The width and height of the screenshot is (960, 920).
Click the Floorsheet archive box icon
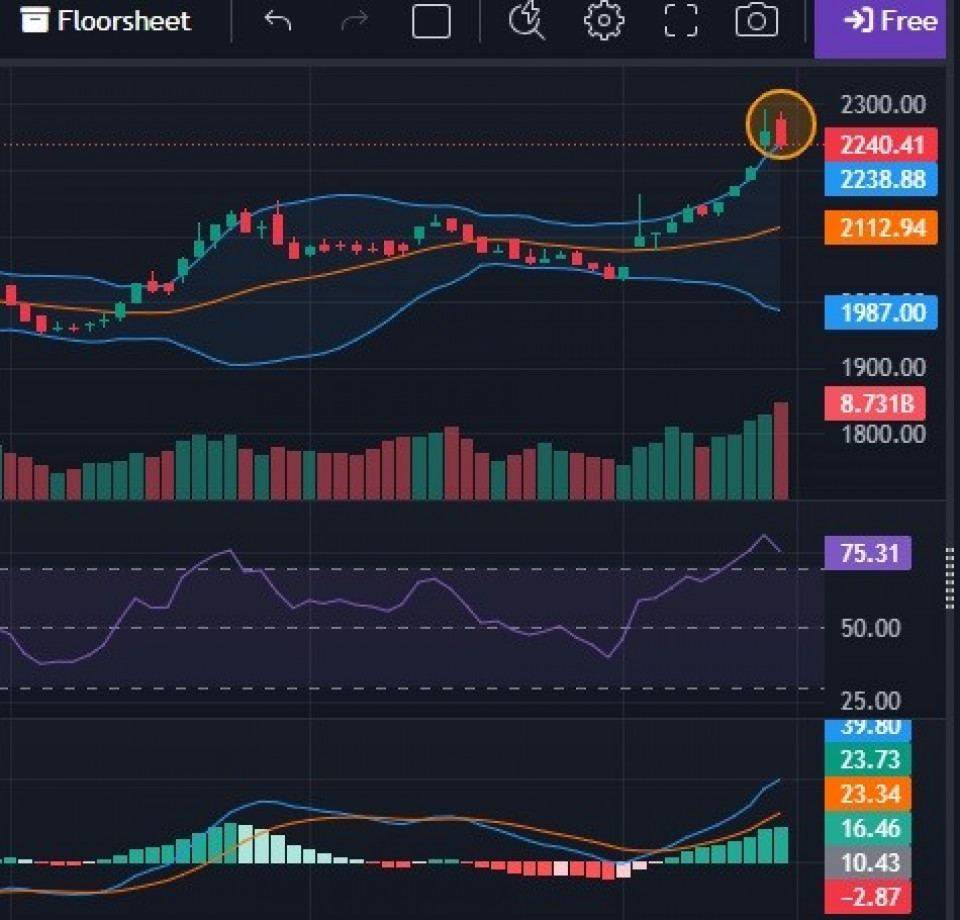[x=34, y=21]
